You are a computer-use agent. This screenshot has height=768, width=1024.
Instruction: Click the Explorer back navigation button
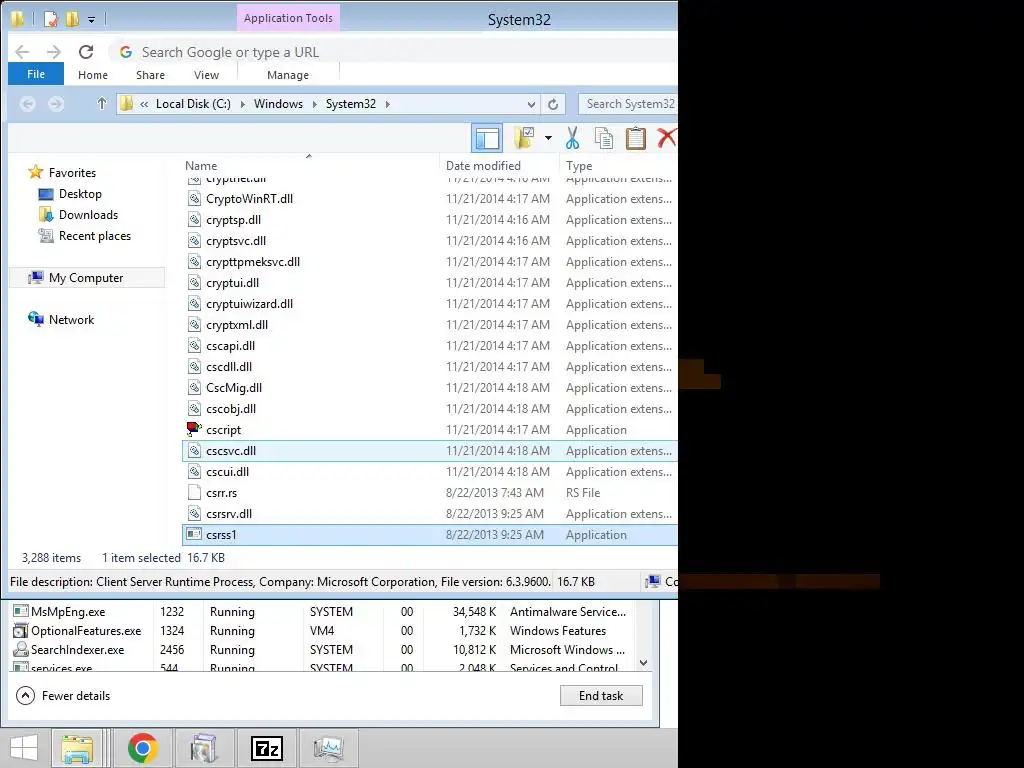click(27, 104)
